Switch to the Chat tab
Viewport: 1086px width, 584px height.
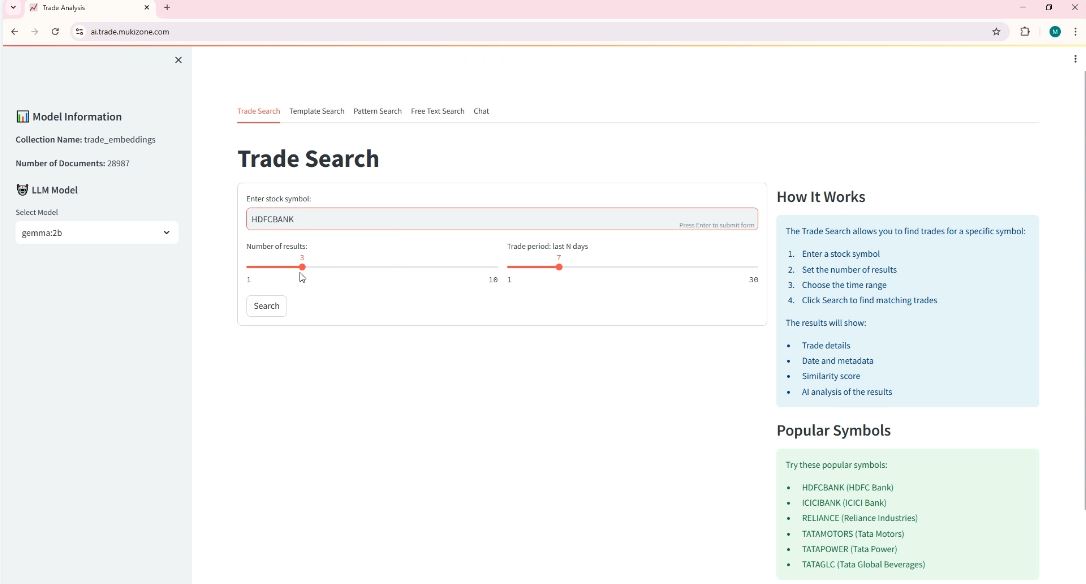tap(481, 112)
